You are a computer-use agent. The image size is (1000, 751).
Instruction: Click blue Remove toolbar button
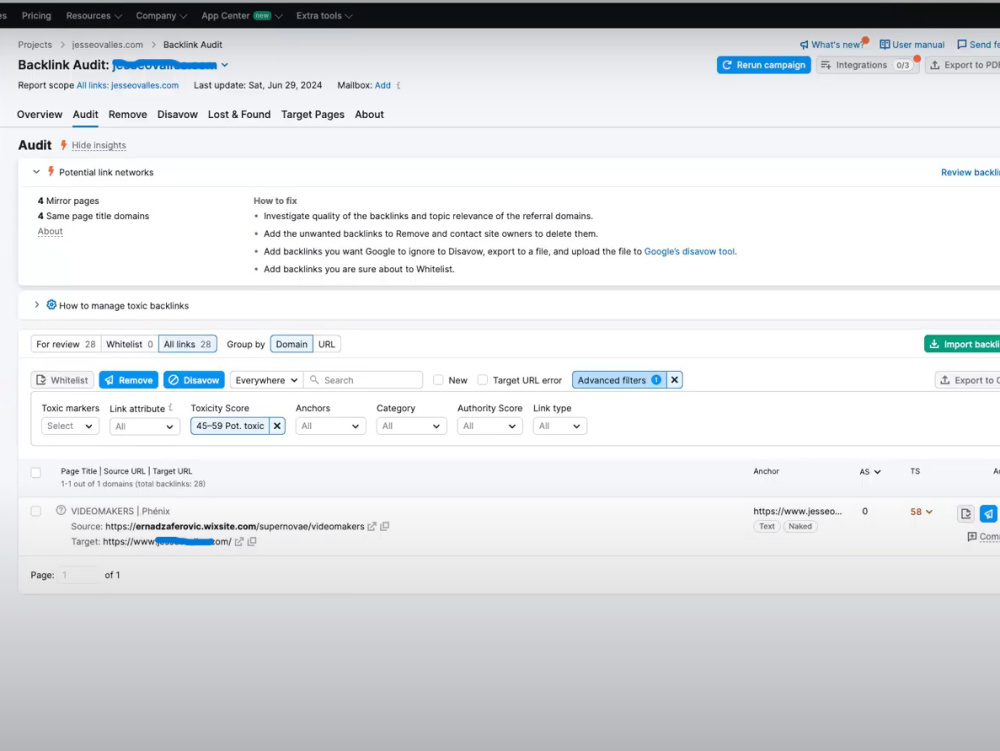[129, 380]
